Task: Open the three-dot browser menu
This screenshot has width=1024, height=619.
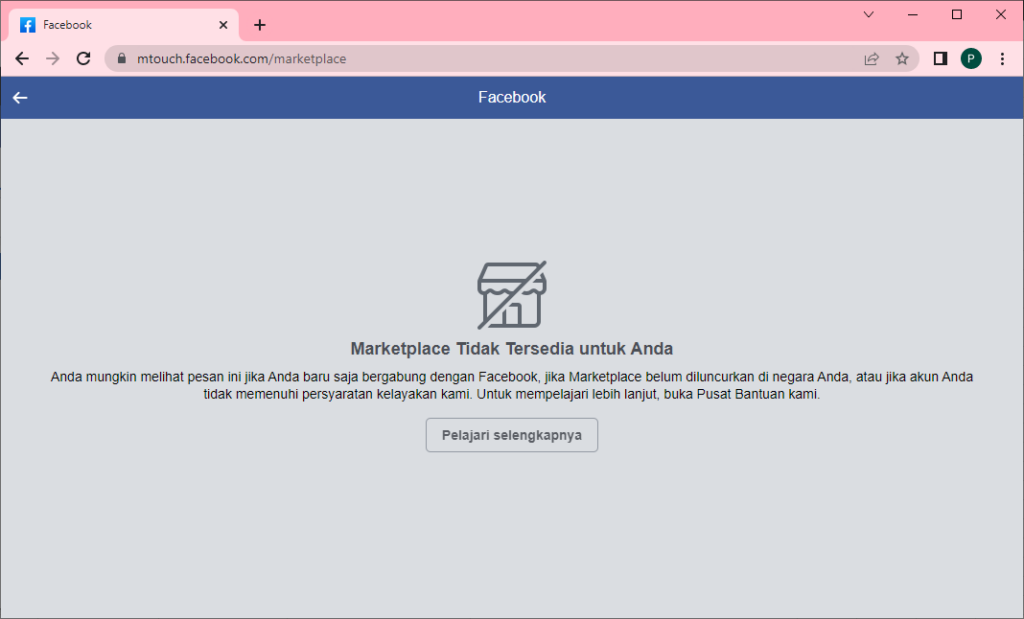Action: [1003, 58]
